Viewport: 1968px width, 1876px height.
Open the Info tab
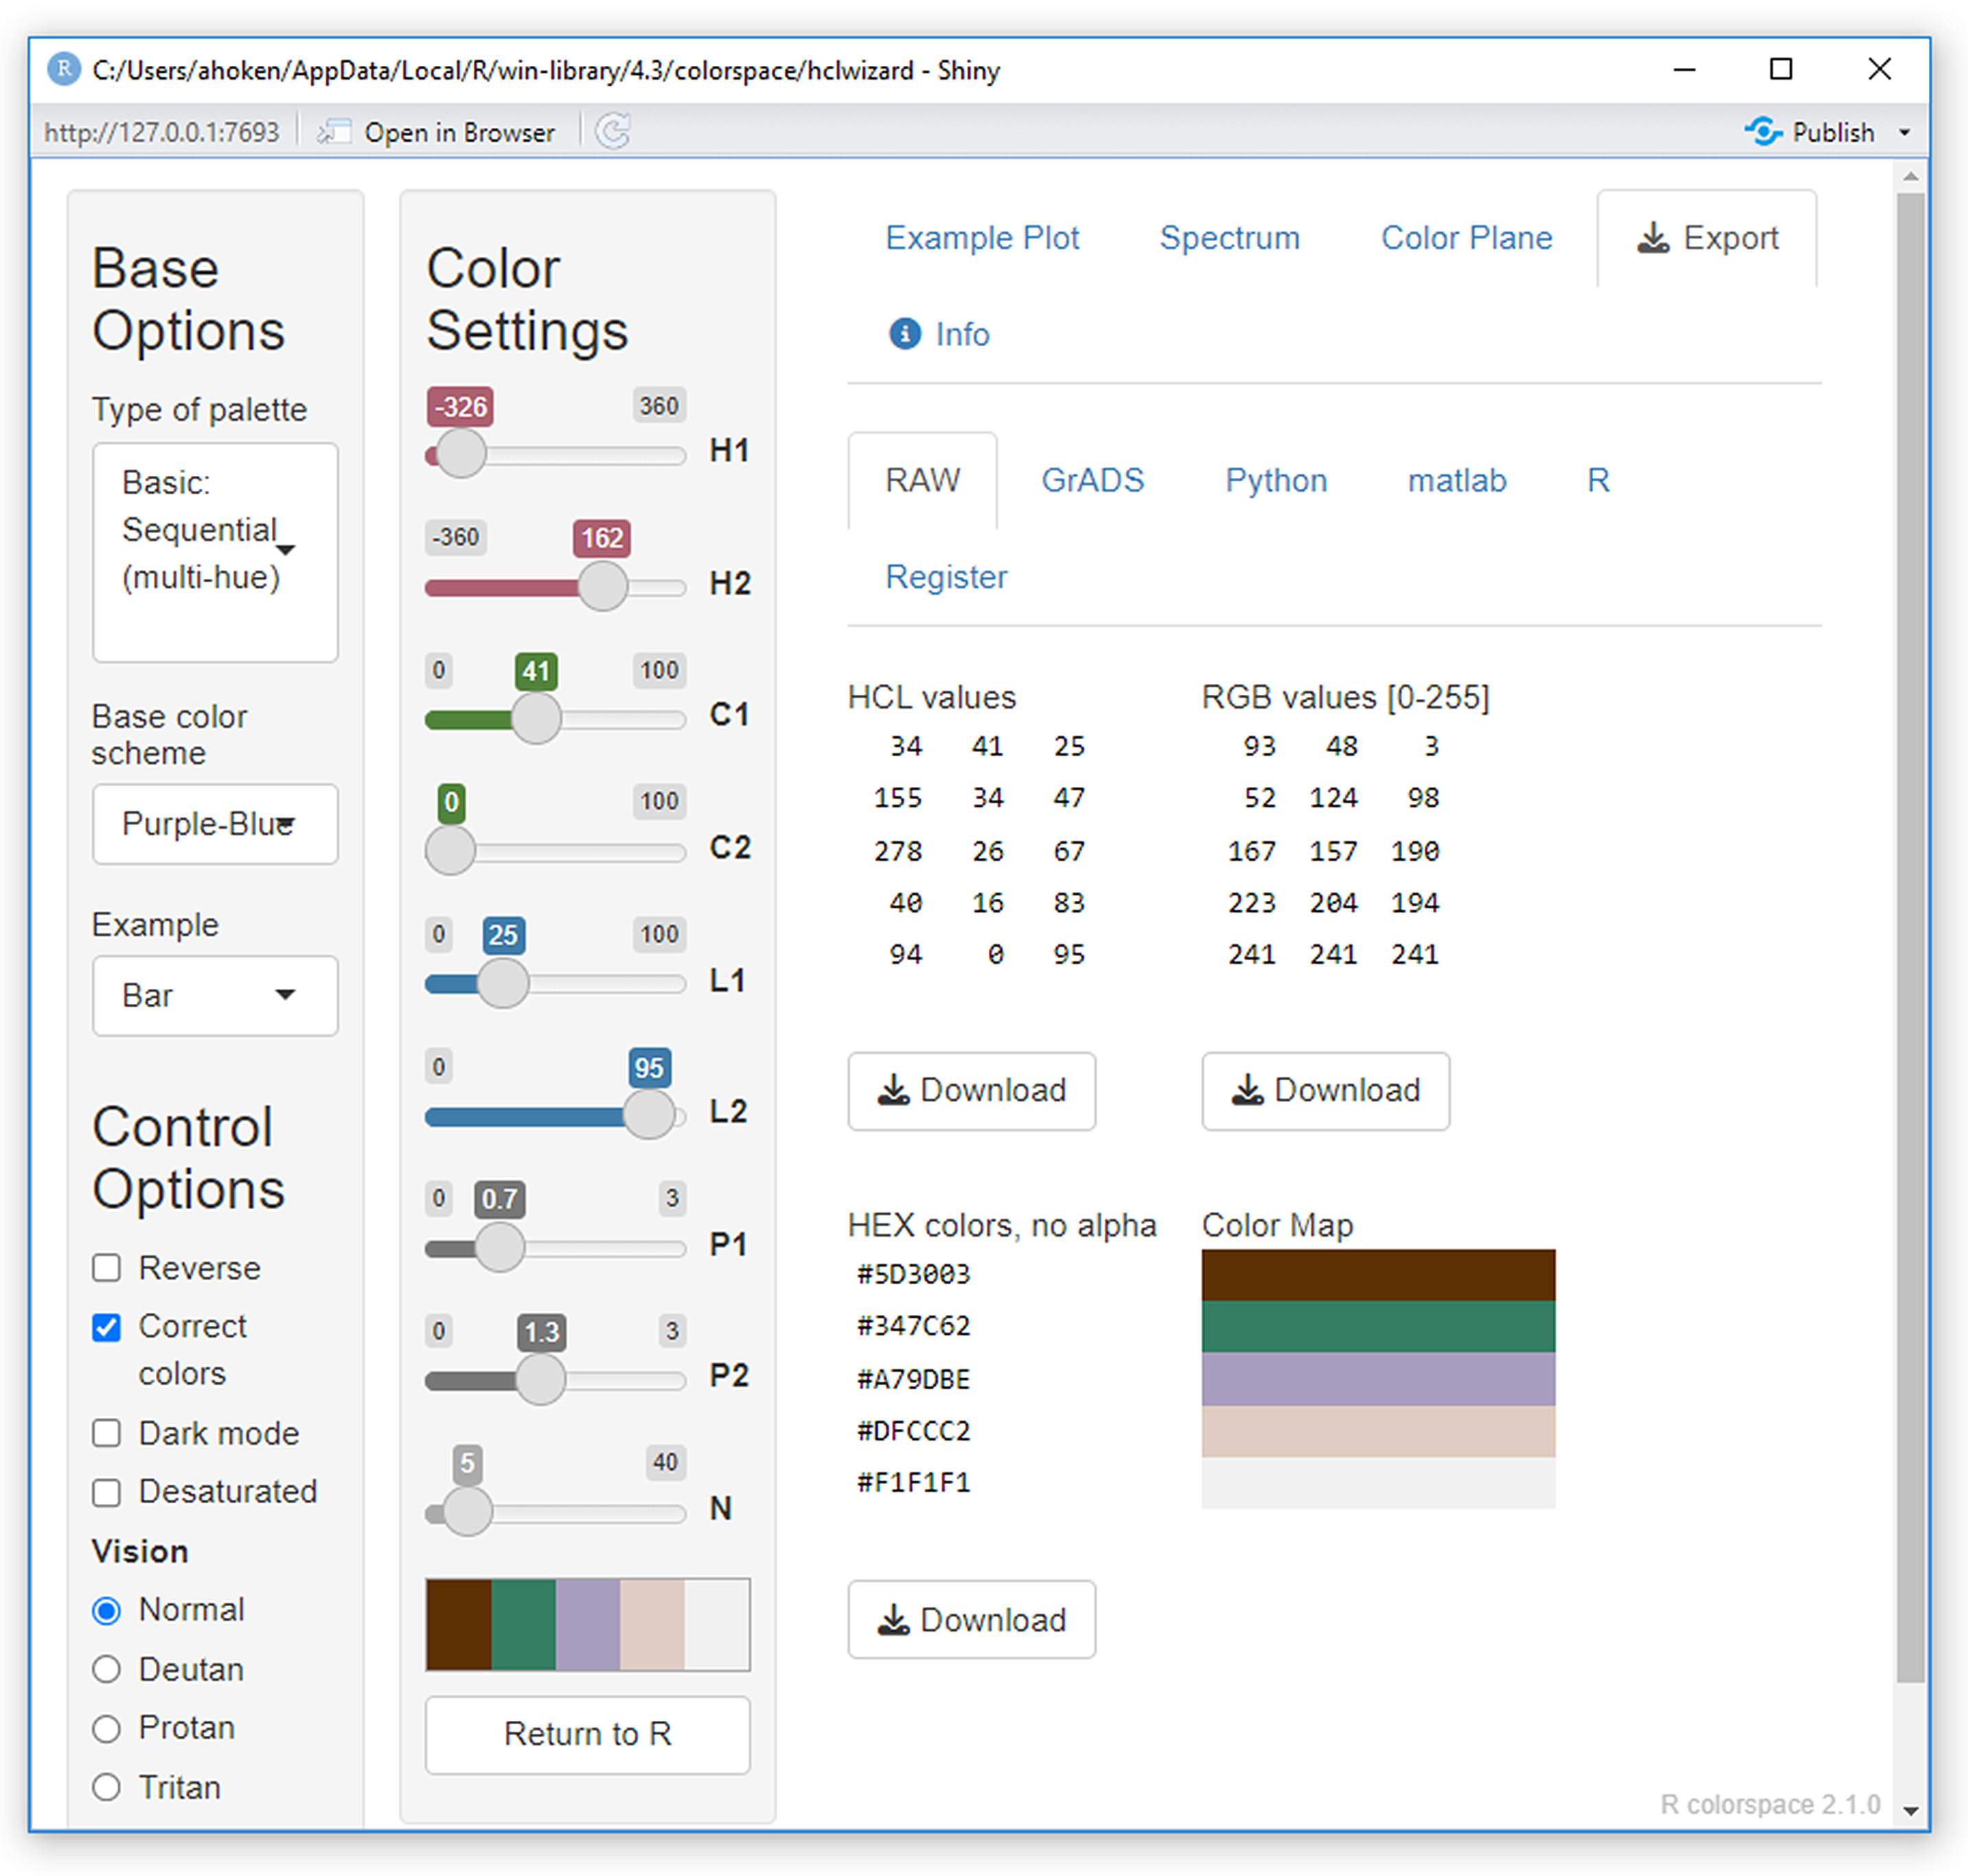click(x=939, y=334)
